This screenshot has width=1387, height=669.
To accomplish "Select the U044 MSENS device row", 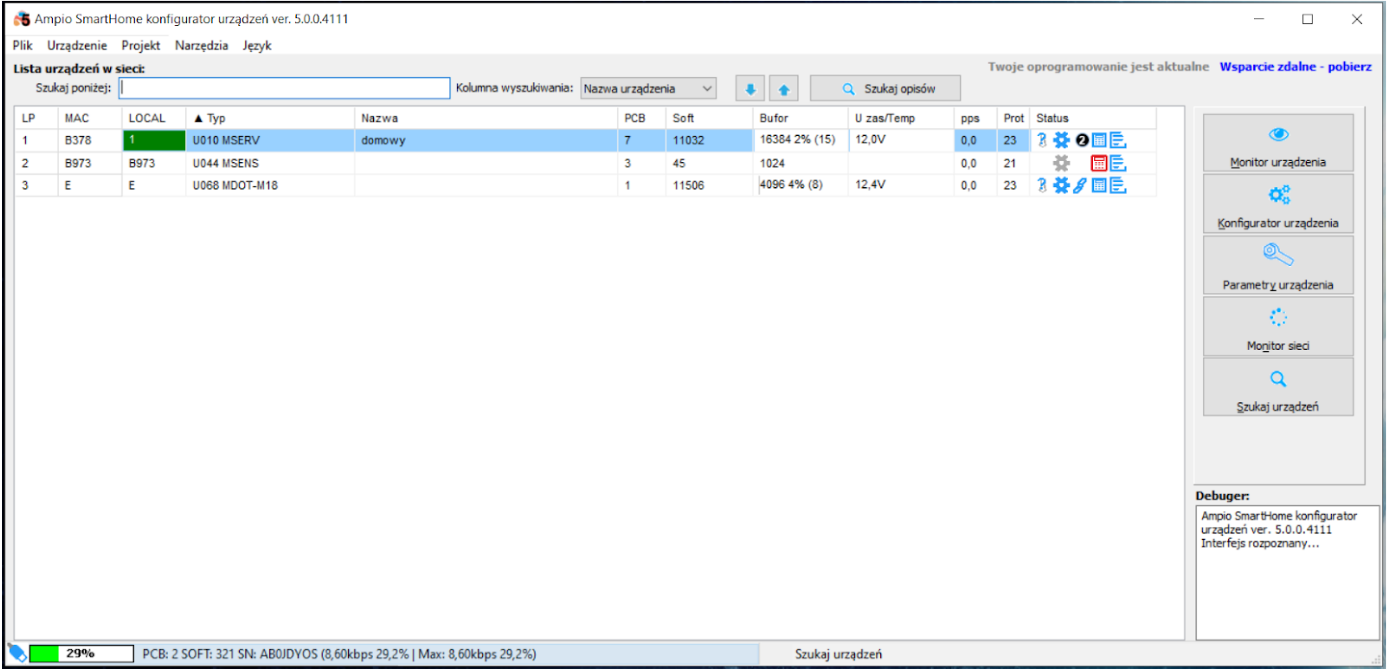I will (585, 163).
